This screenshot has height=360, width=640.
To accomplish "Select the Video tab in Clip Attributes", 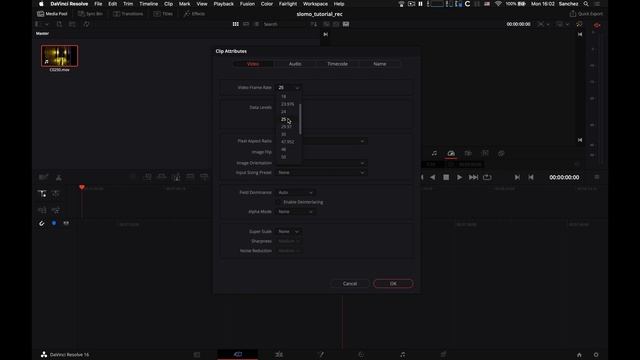I will [253, 64].
